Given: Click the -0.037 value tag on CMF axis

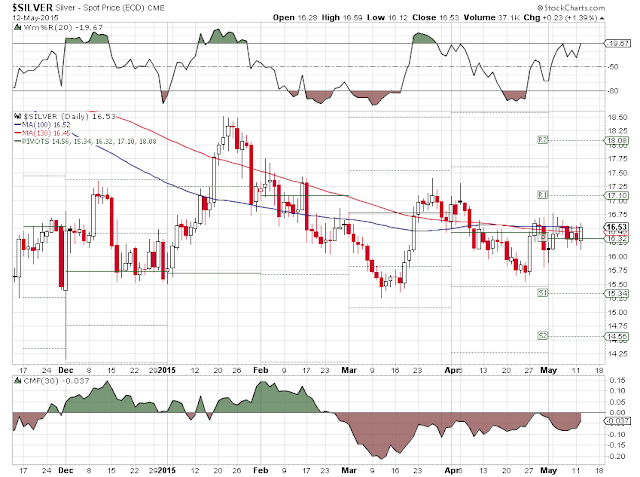Looking at the screenshot, I should (618, 421).
